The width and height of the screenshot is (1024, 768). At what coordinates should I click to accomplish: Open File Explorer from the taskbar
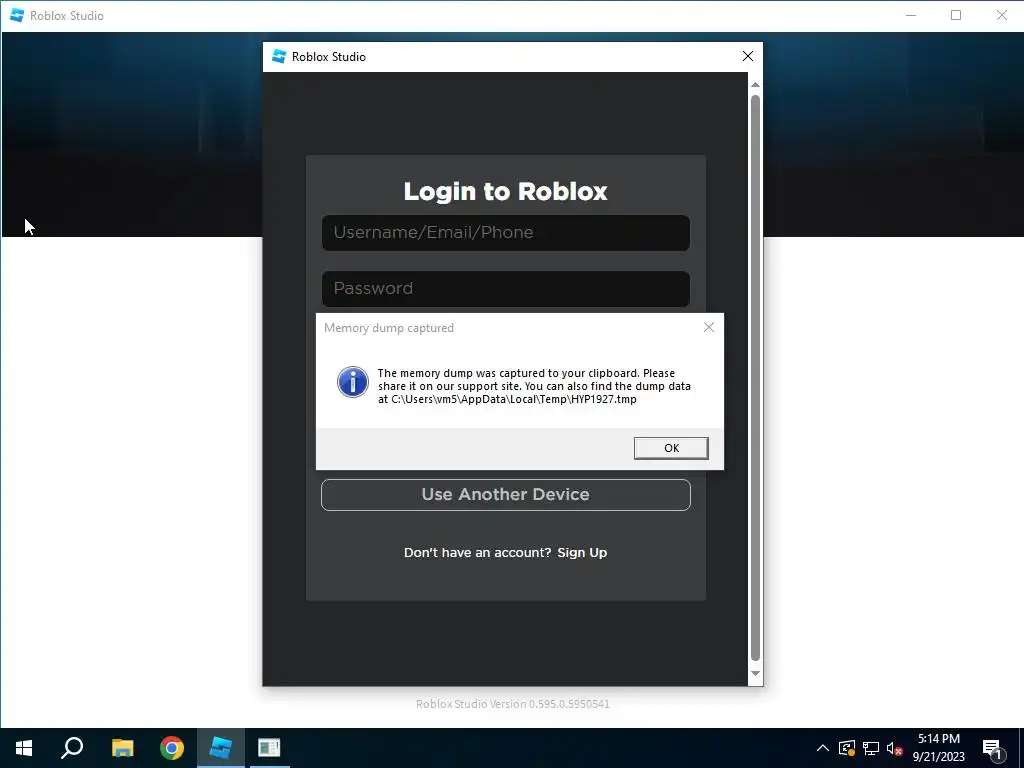(122, 748)
